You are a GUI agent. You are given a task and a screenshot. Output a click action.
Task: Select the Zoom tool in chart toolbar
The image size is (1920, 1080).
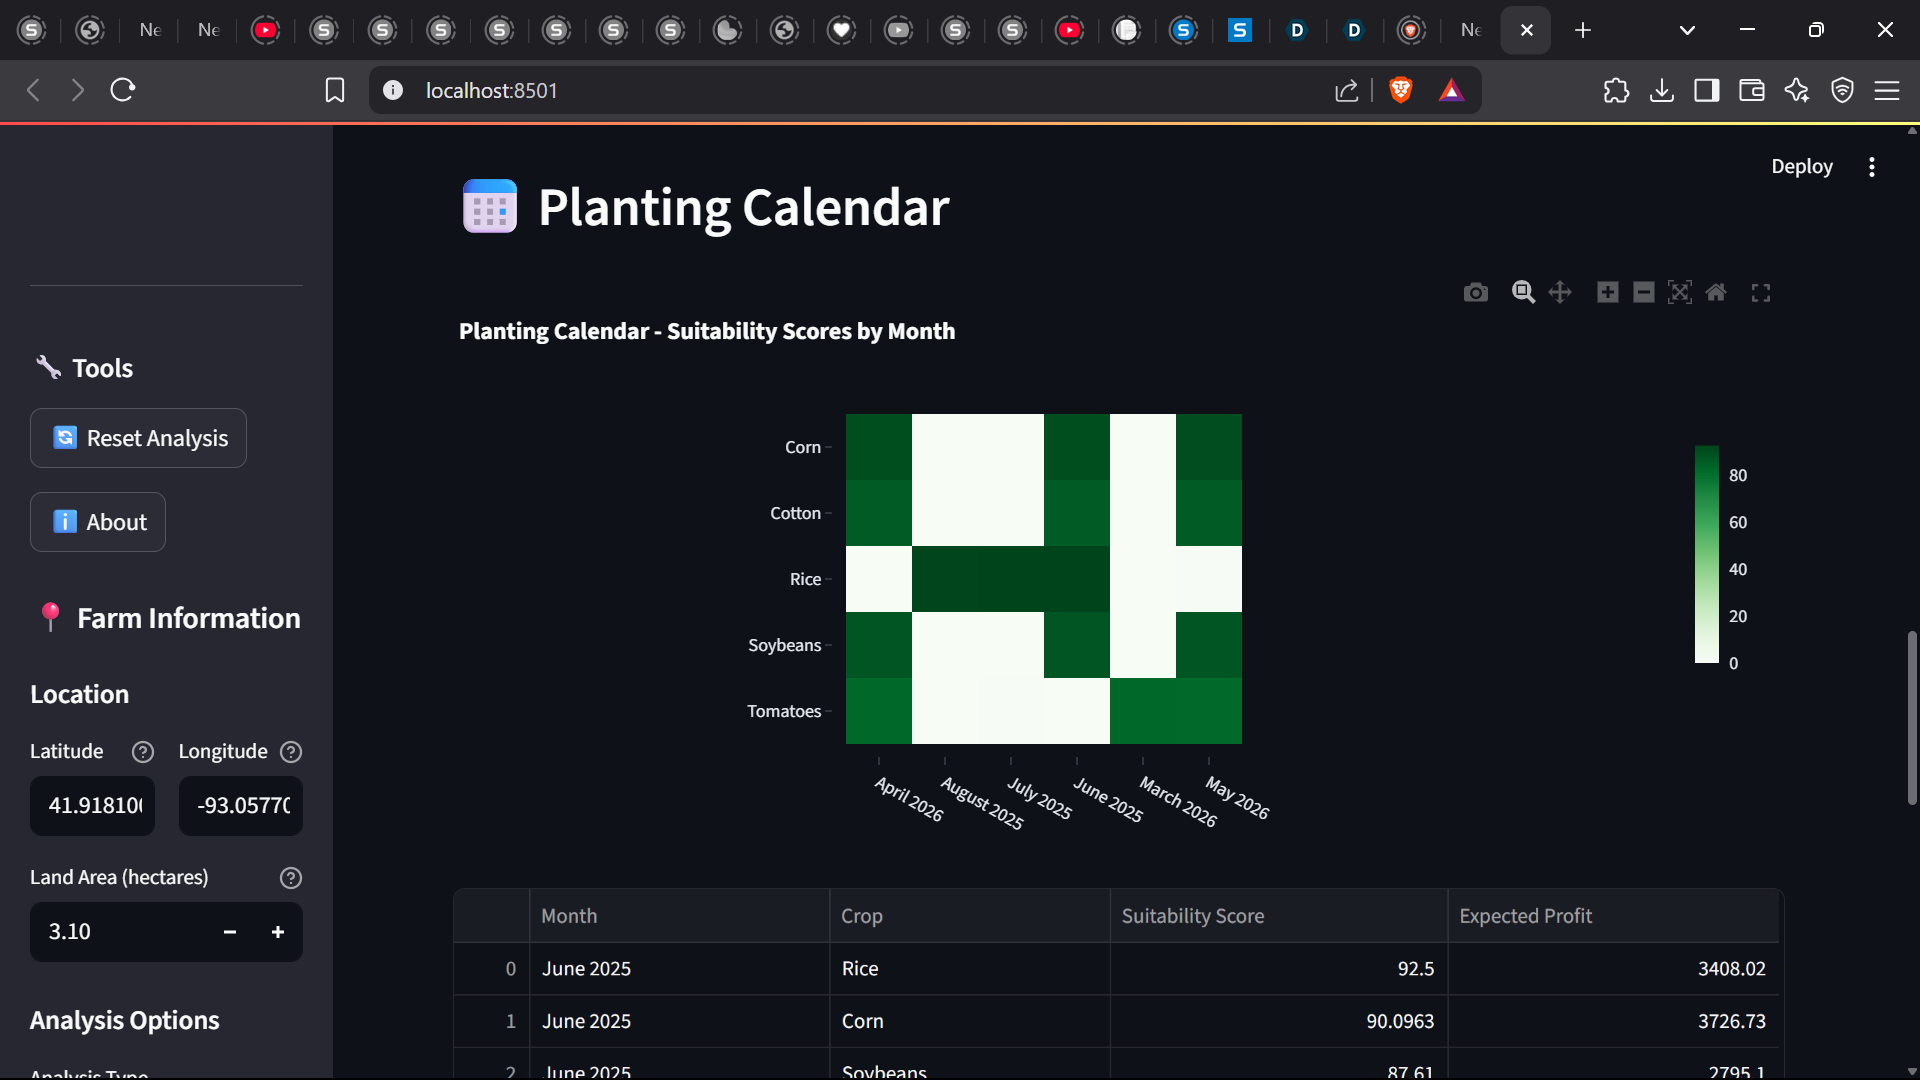tap(1523, 292)
